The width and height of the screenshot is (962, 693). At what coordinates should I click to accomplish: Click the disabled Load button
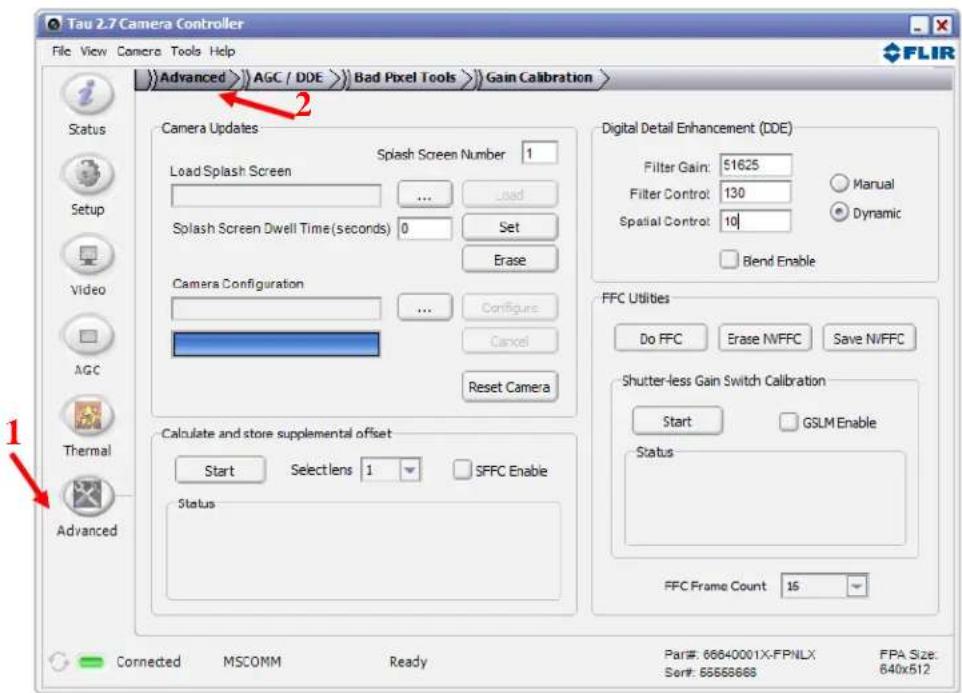click(509, 194)
